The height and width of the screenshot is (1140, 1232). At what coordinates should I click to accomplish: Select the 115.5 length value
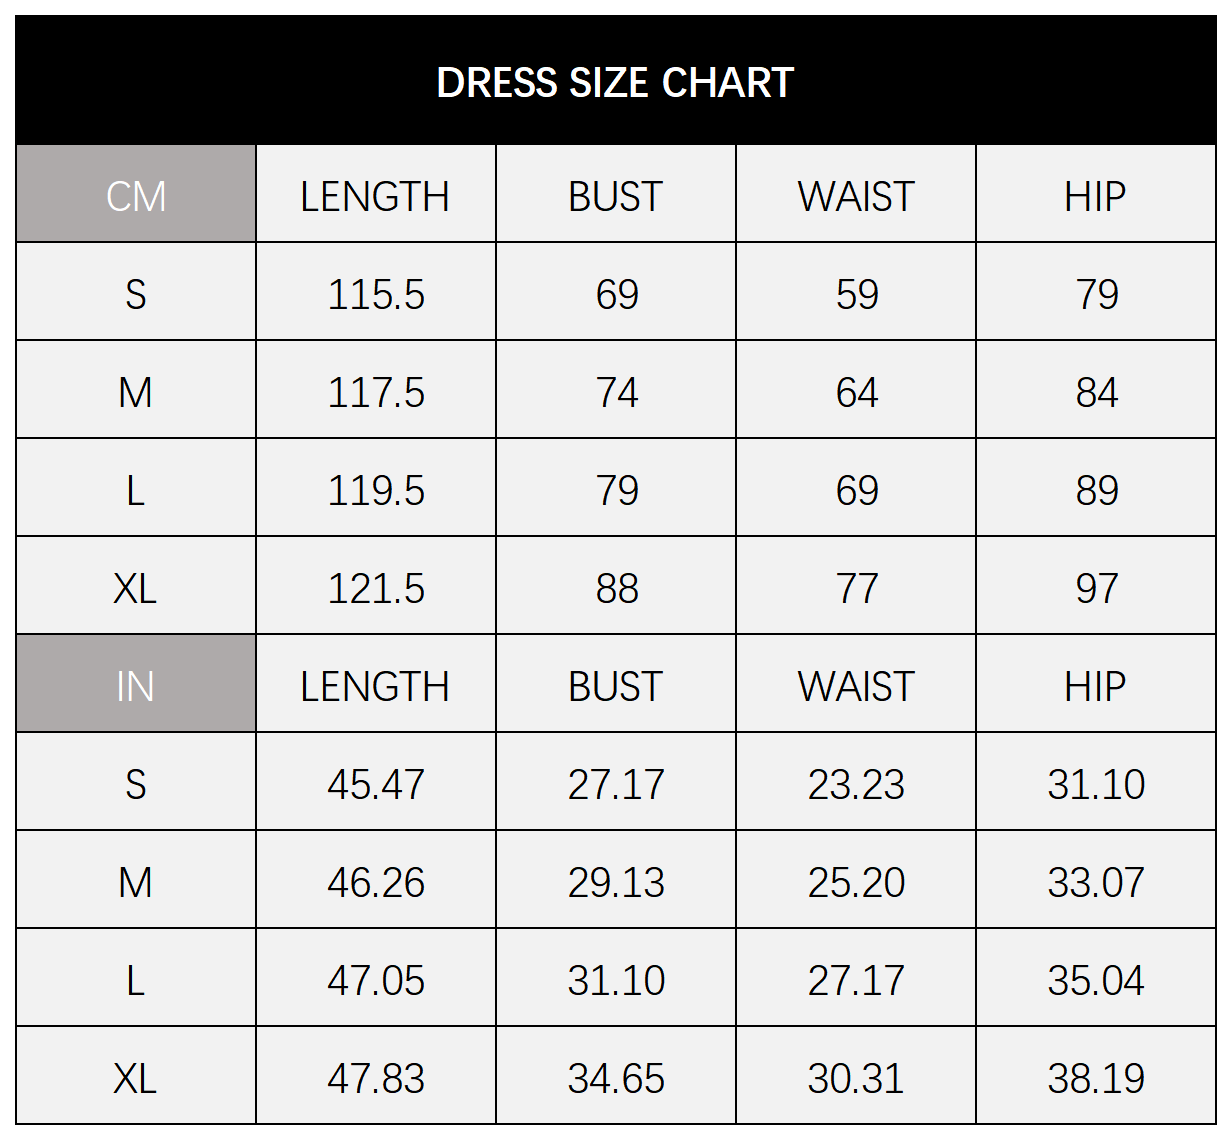376,294
